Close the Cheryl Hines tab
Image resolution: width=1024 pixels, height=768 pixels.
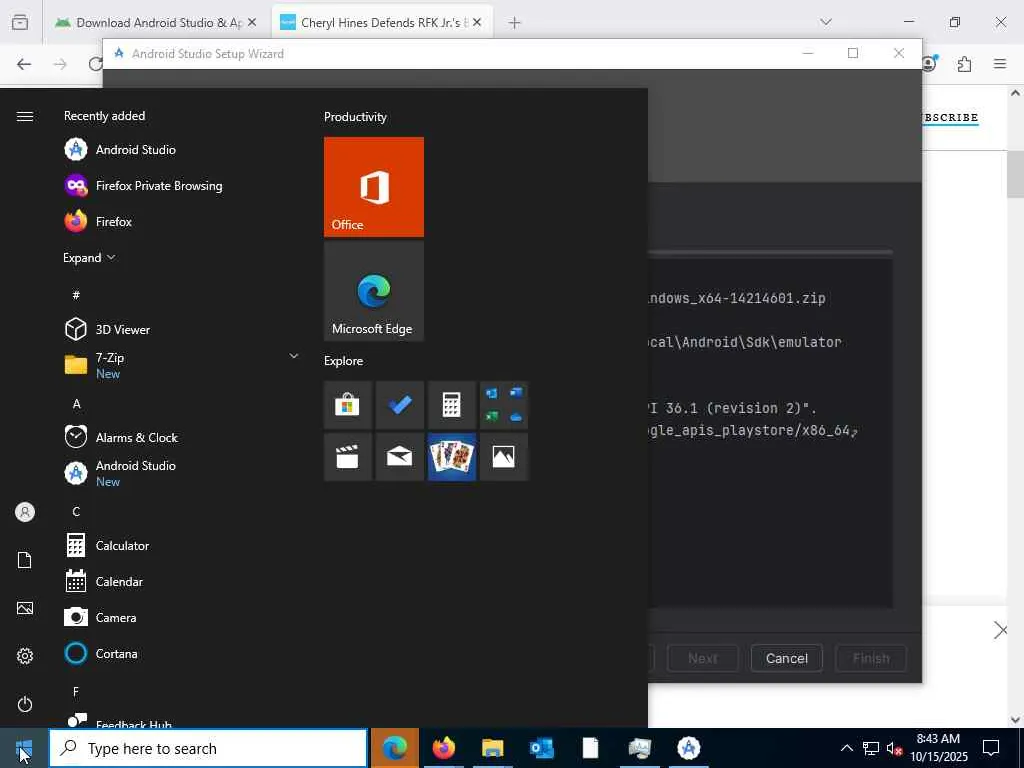[477, 22]
